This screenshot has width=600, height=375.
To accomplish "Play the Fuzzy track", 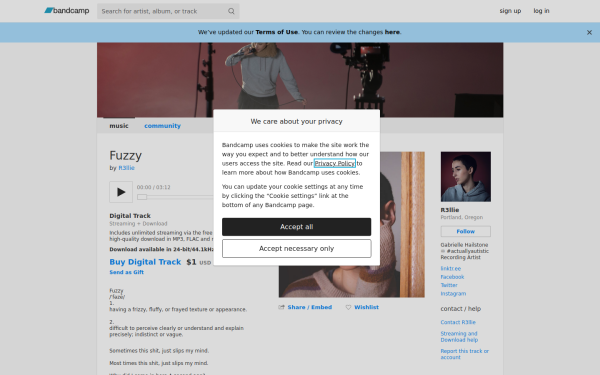I will 121,192.
